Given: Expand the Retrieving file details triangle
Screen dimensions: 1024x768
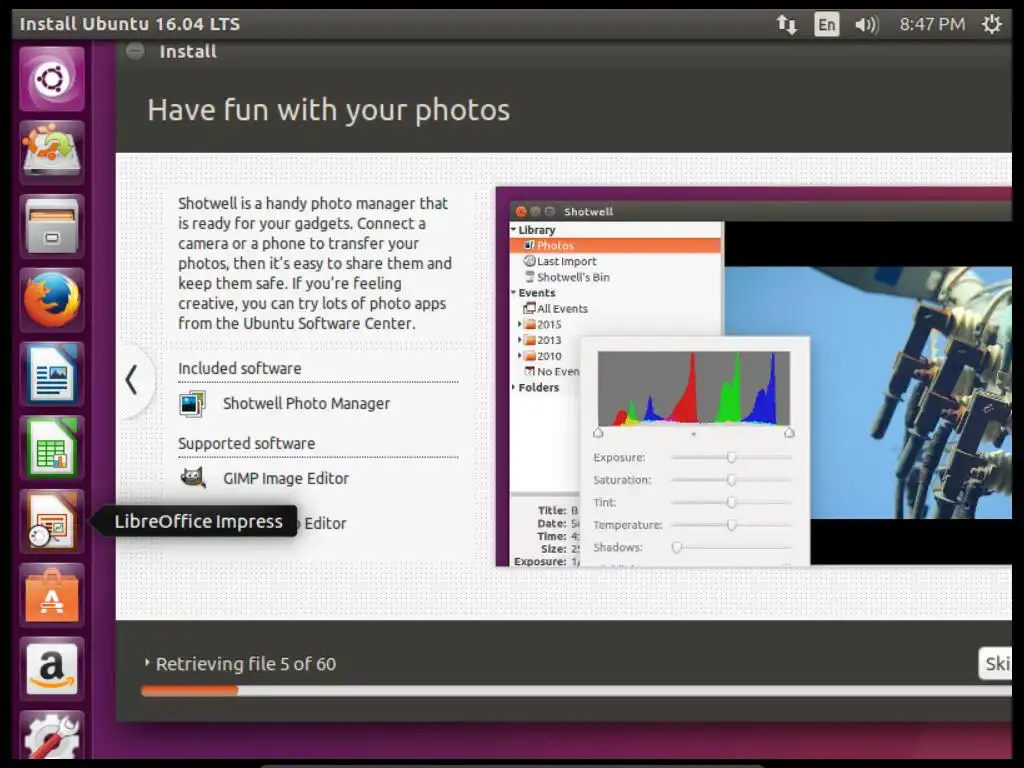Looking at the screenshot, I should point(147,663).
